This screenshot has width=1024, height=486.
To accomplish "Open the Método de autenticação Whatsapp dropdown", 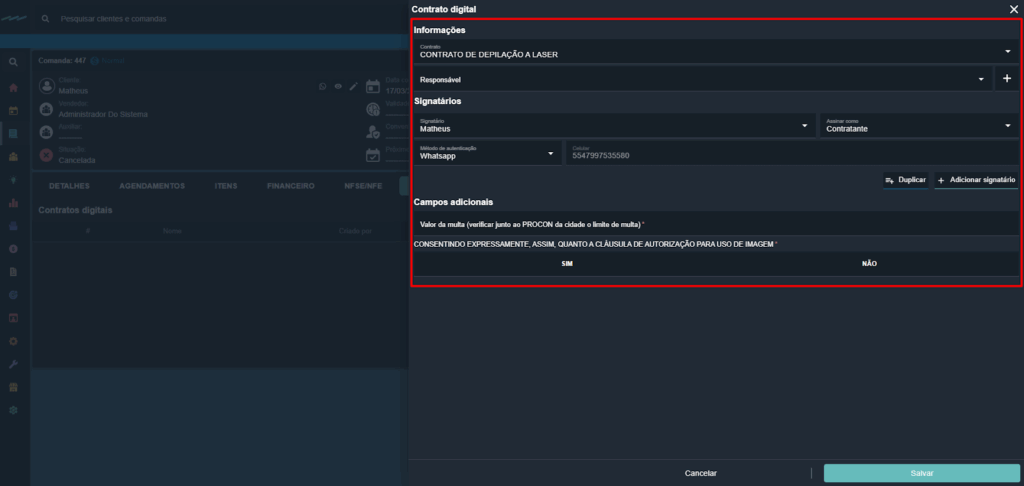I will (x=486, y=153).
